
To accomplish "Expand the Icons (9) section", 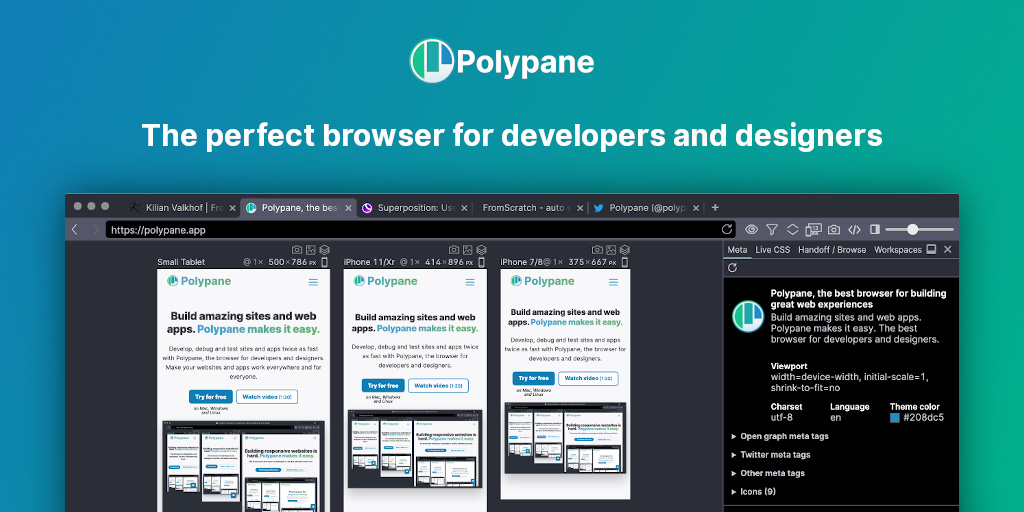I will (x=754, y=491).
